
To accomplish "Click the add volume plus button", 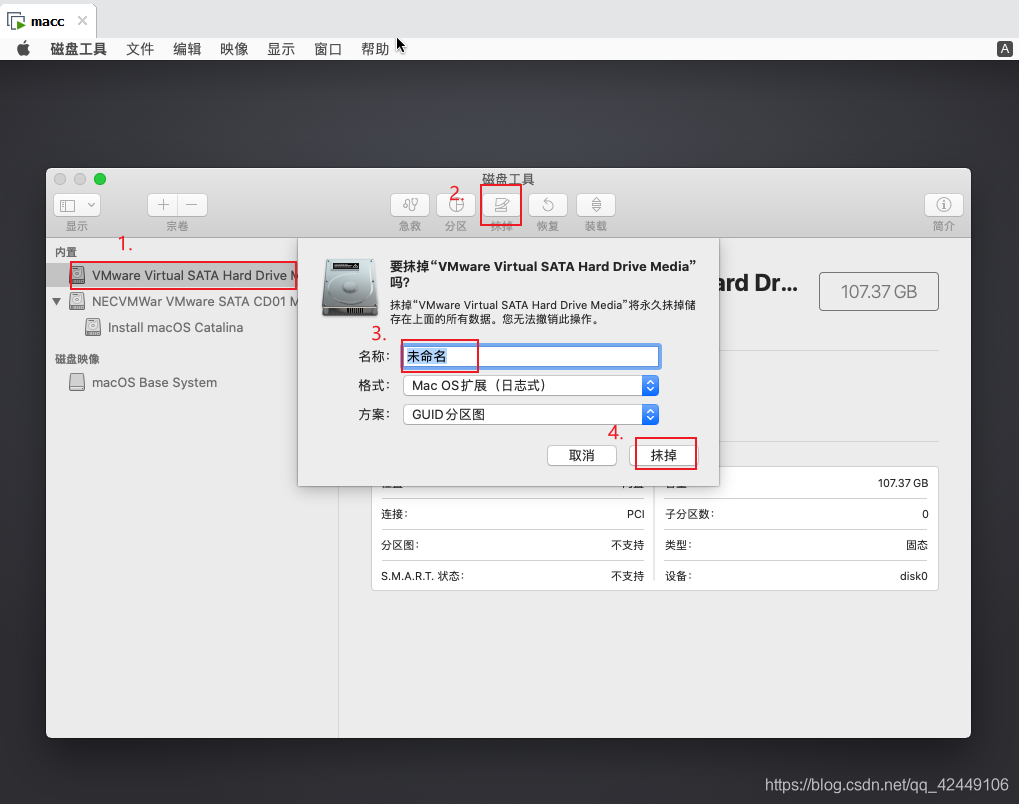I will pyautogui.click(x=163, y=205).
